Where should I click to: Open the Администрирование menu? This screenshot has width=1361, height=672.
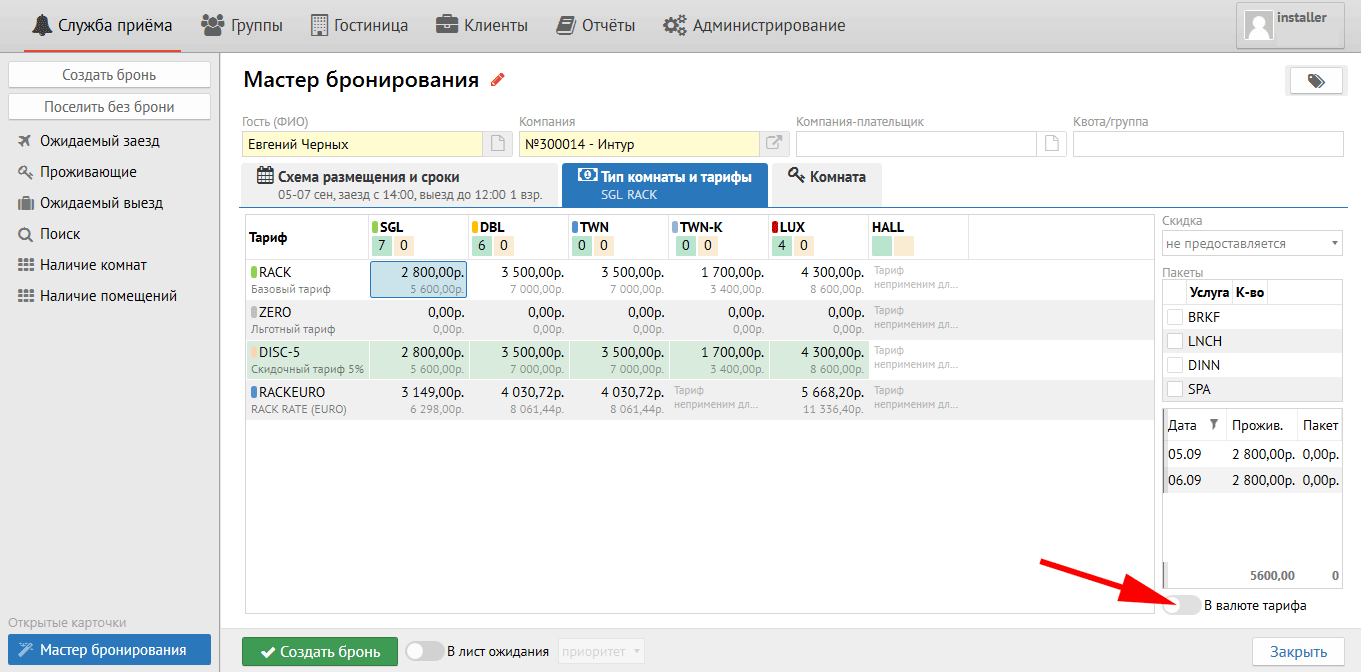coord(755,25)
